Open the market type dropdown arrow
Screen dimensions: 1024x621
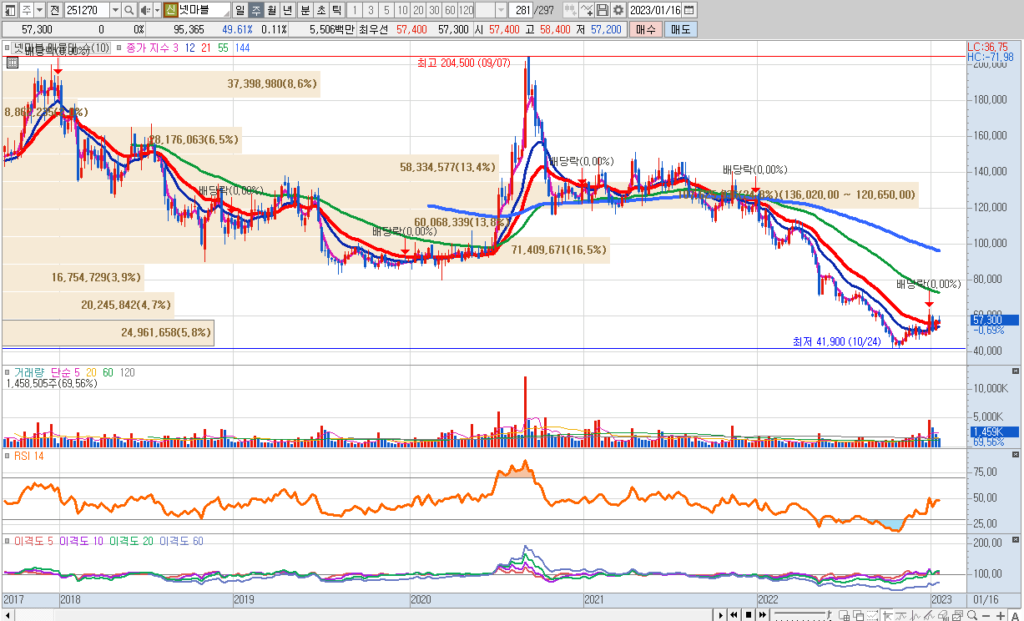pyautogui.click(x=40, y=10)
